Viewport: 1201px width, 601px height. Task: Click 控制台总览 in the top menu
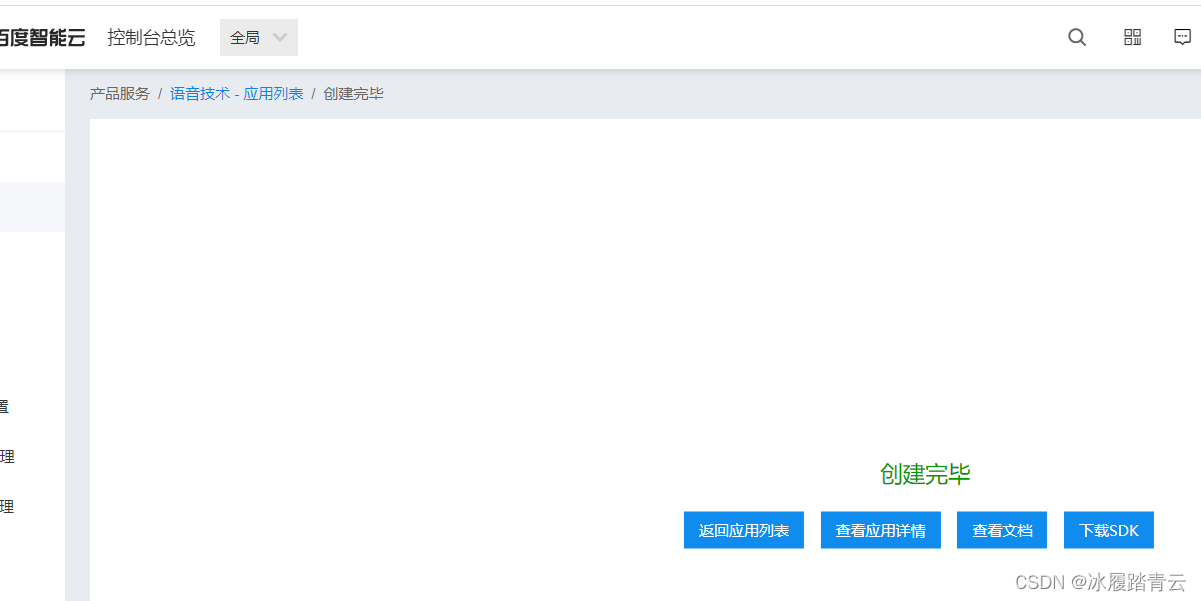(x=151, y=37)
